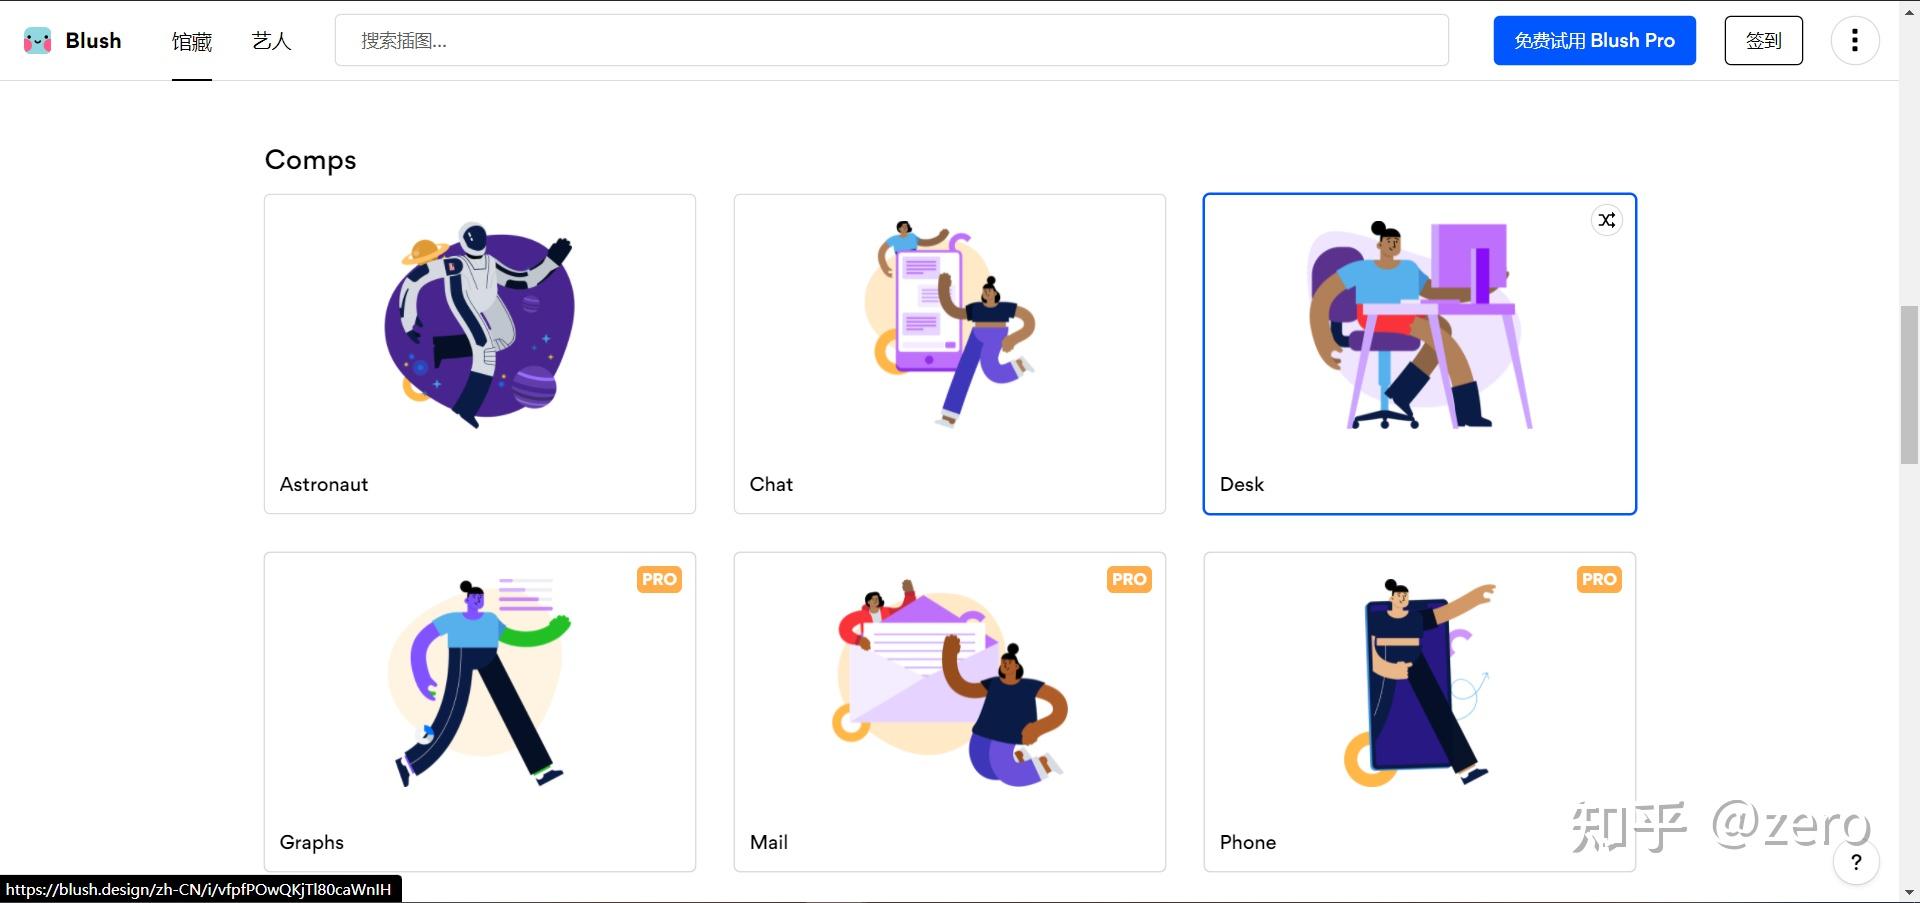Click the vertical scrollbar thumb
1920x903 pixels.
(1909, 386)
